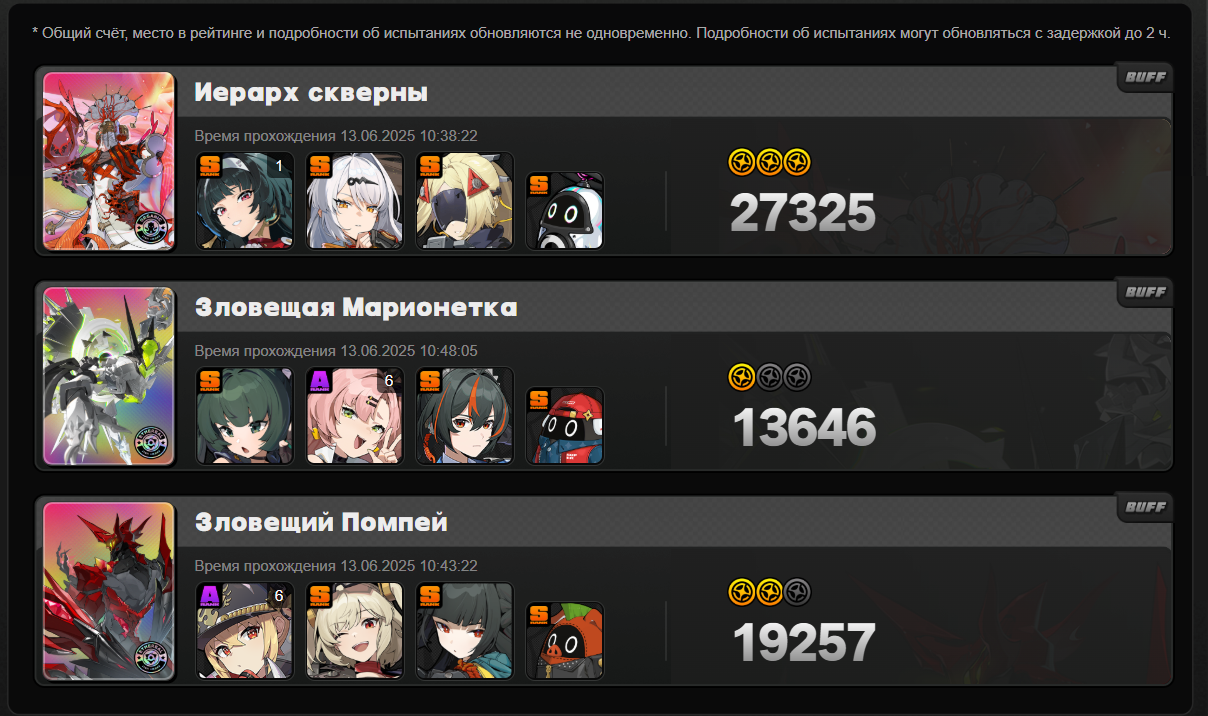Open the BUFF tag on Иерарх скверны
This screenshot has width=1208, height=716.
[1145, 77]
